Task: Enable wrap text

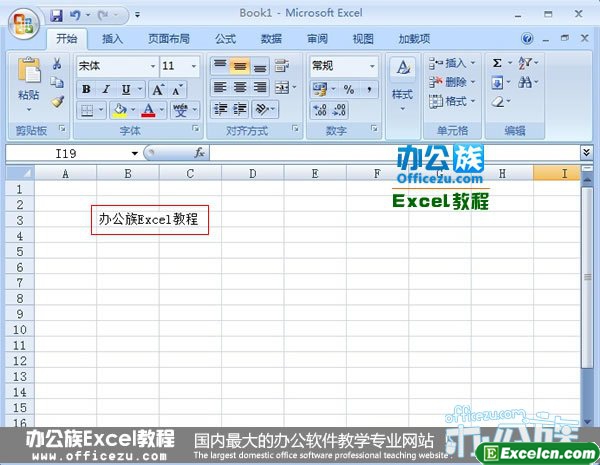Action: point(282,66)
